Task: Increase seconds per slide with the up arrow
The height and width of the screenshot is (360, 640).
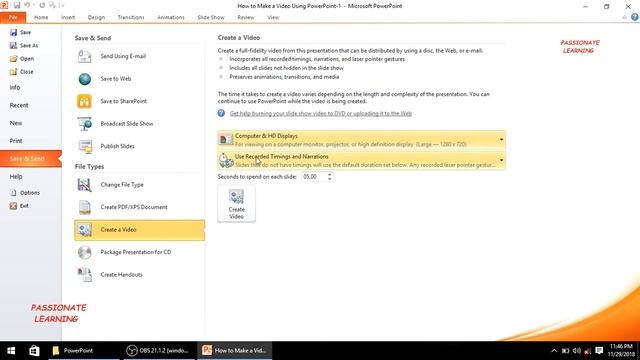Action: (330, 174)
